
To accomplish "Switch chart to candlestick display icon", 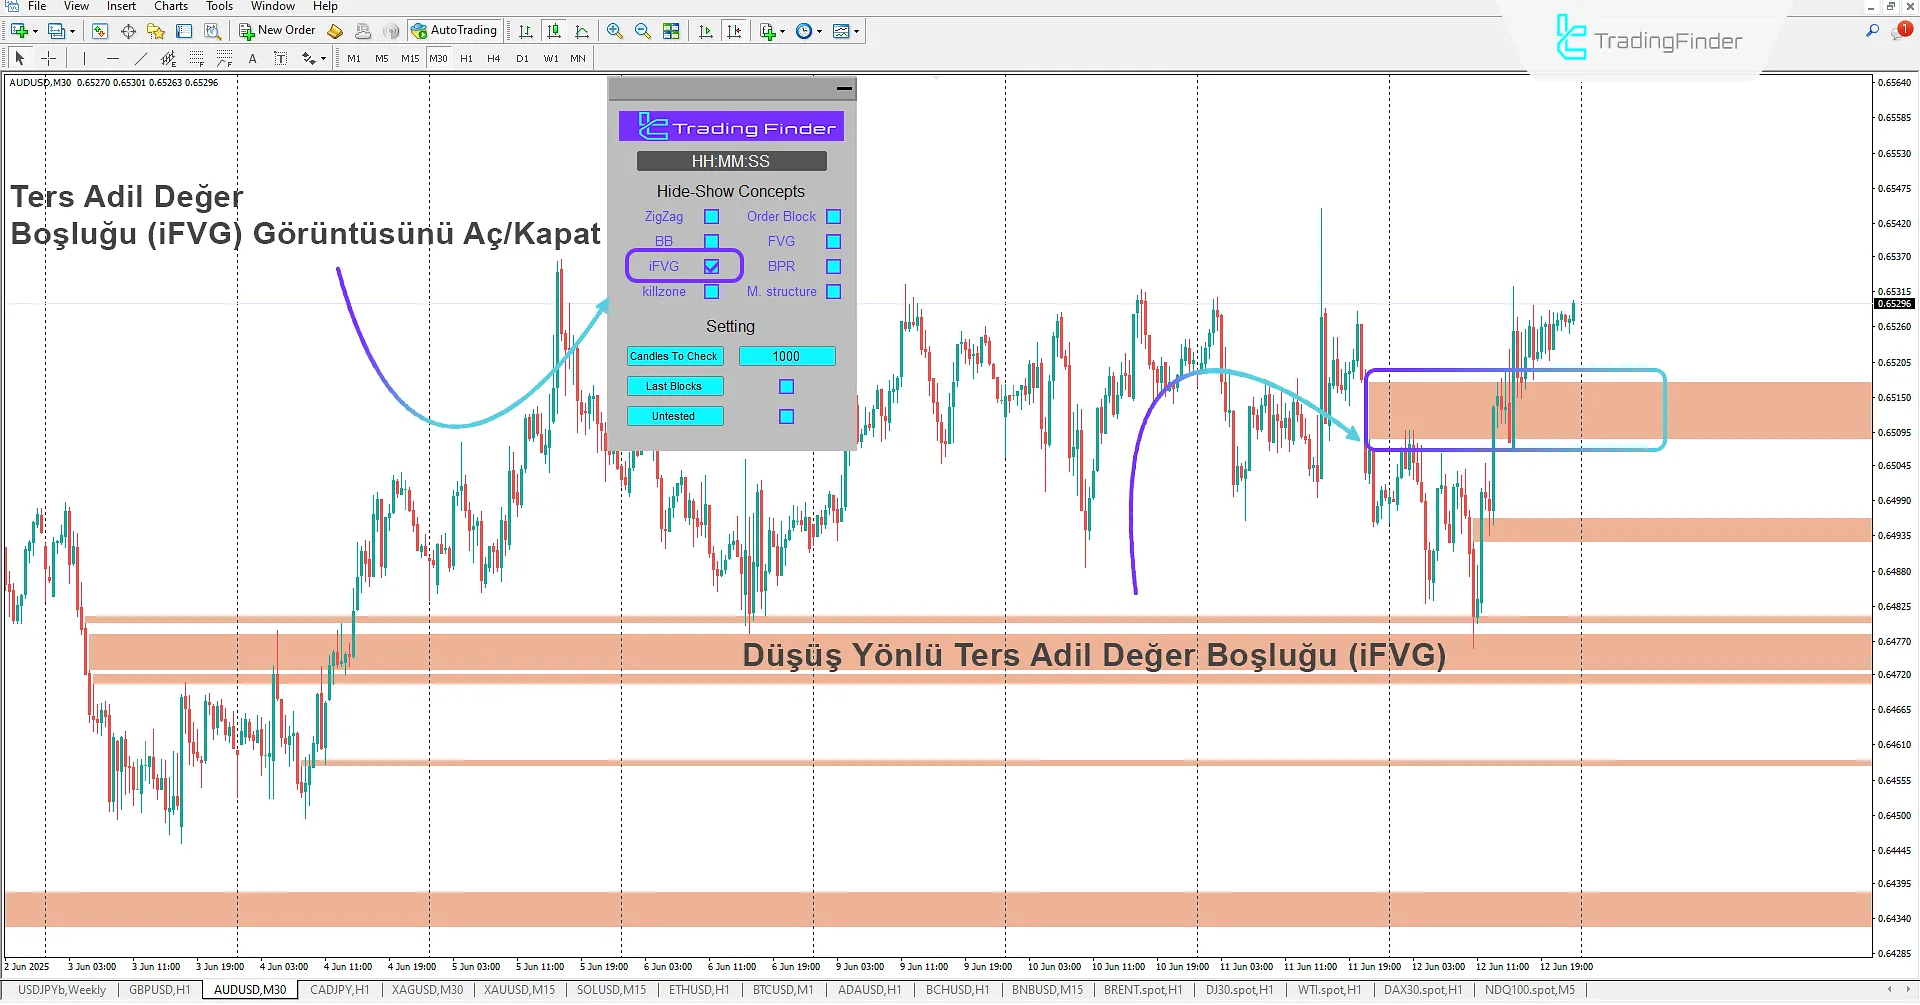I will click(x=554, y=32).
